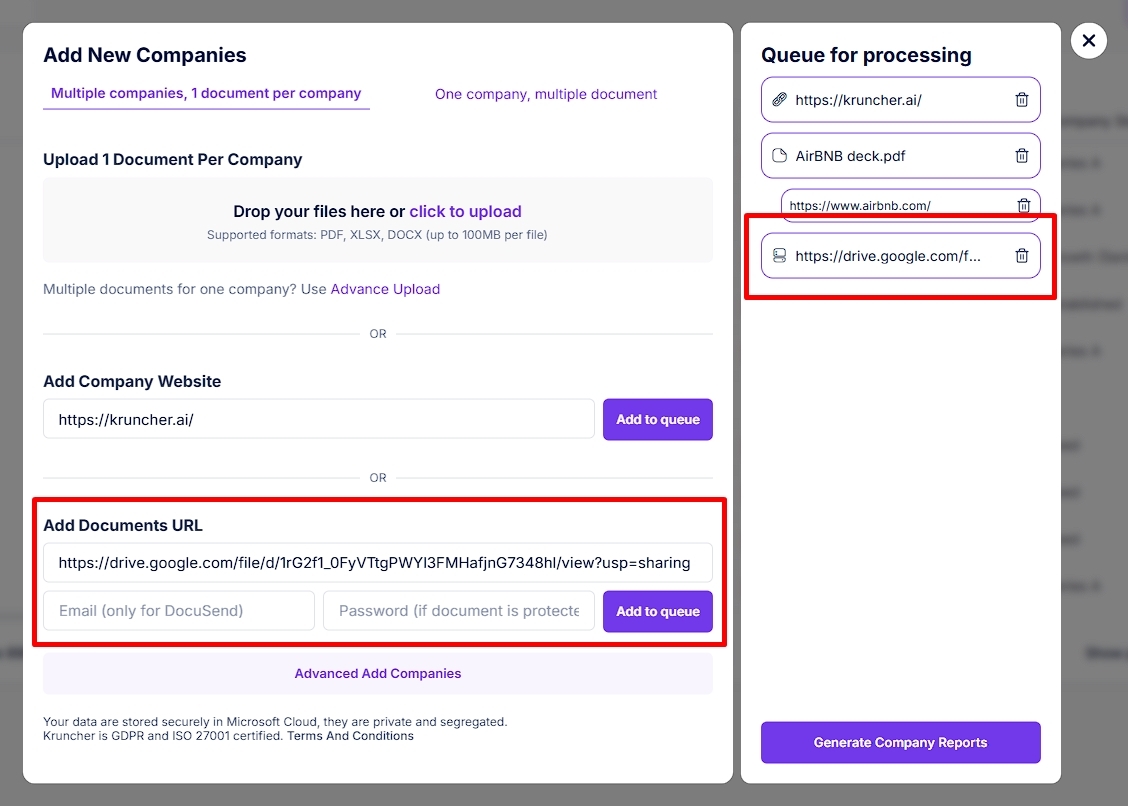Click the drive icon beside Google Drive URL

click(779, 255)
